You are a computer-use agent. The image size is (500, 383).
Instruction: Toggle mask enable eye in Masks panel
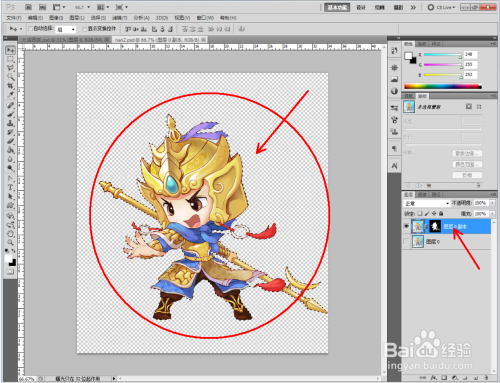[x=419, y=185]
